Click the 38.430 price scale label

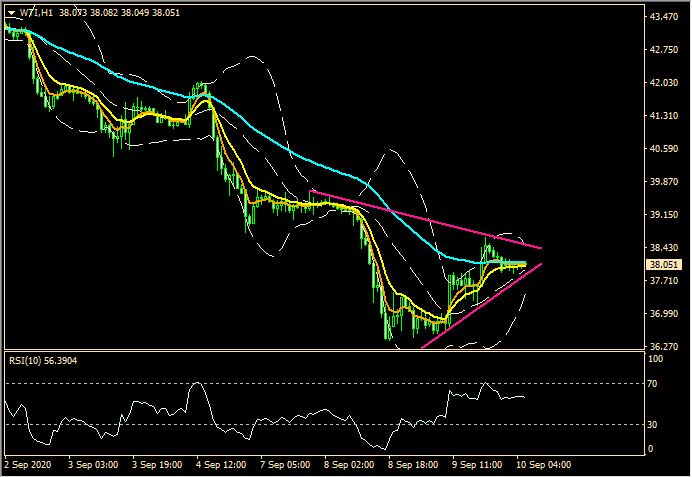pyautogui.click(x=664, y=248)
